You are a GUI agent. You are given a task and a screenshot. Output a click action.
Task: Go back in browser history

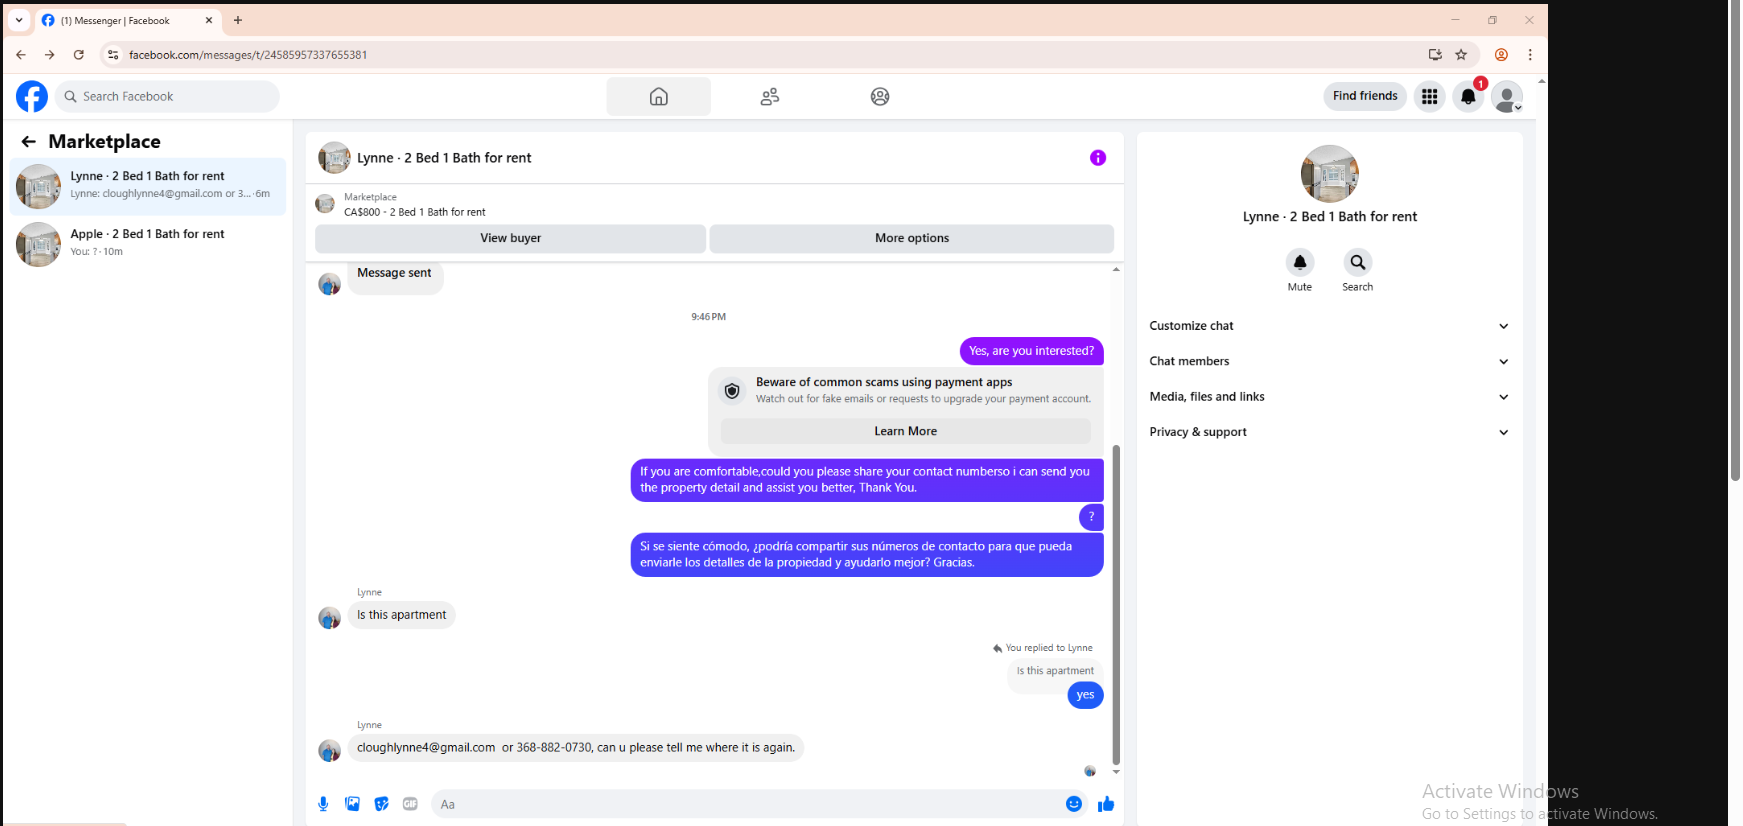point(21,55)
